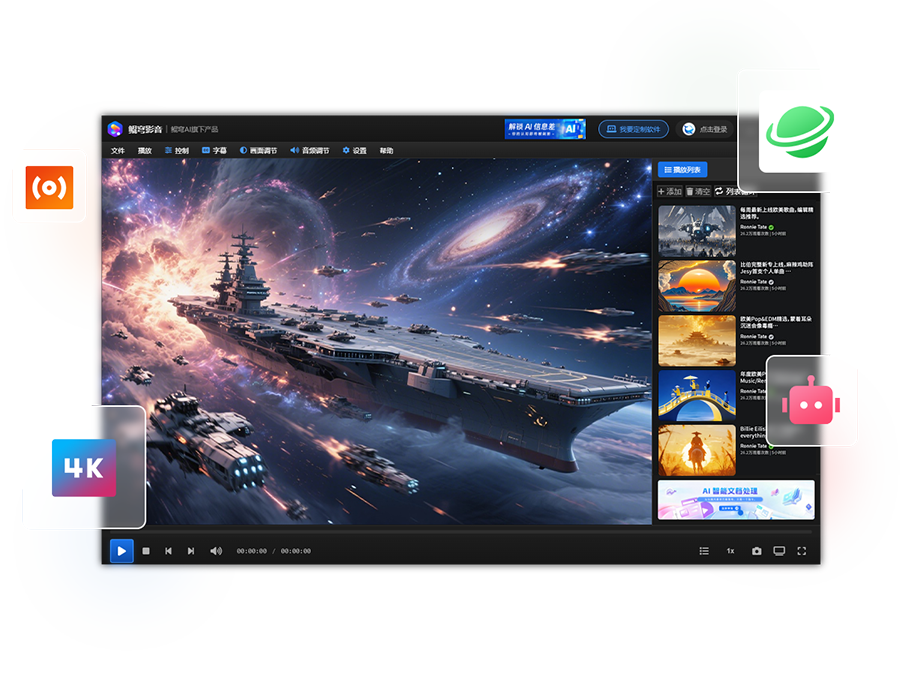Click the screen display mode icon
This screenshot has height=680, width=900.
[x=779, y=551]
